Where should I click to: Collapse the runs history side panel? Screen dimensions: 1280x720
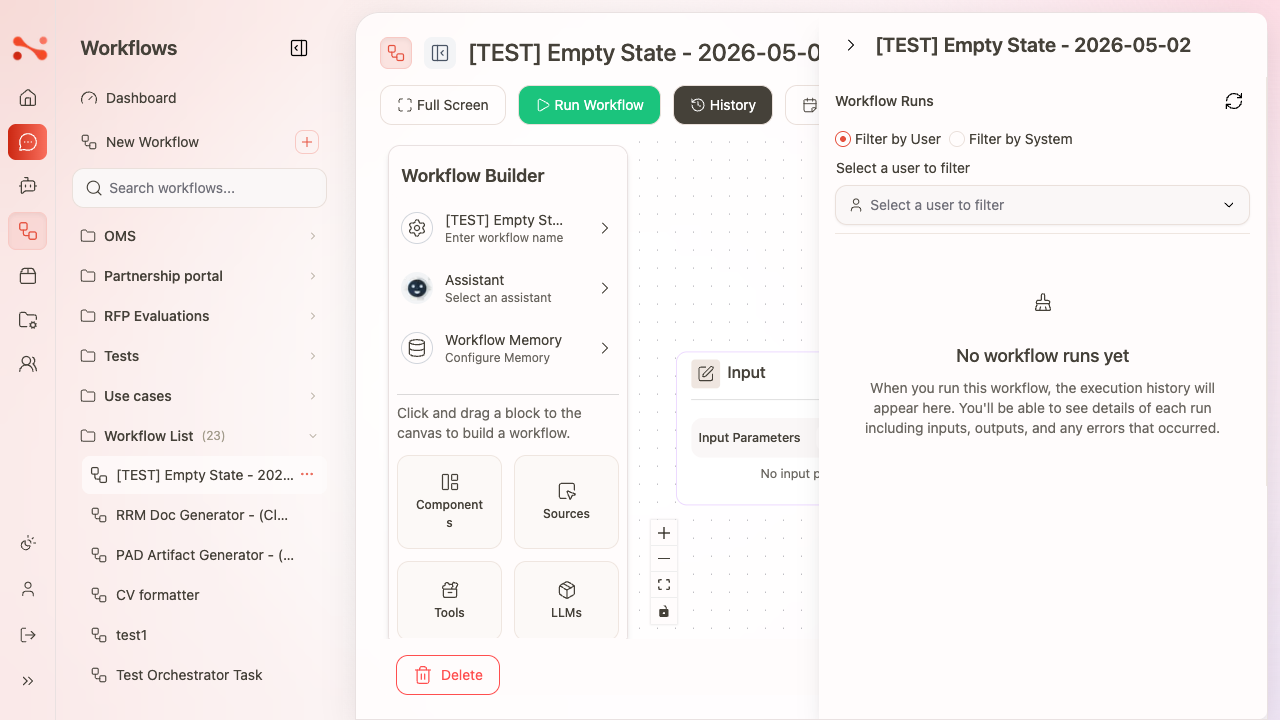[851, 45]
